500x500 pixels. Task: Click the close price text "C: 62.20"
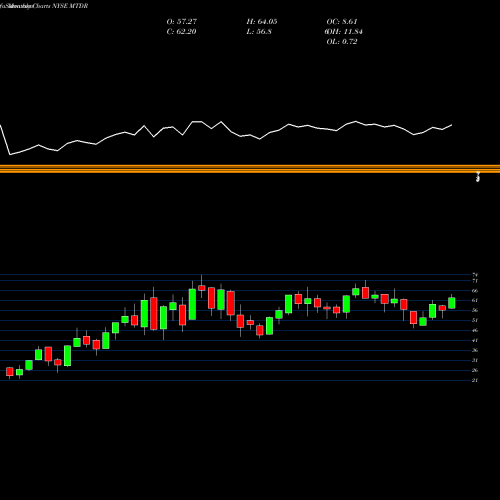(x=181, y=32)
